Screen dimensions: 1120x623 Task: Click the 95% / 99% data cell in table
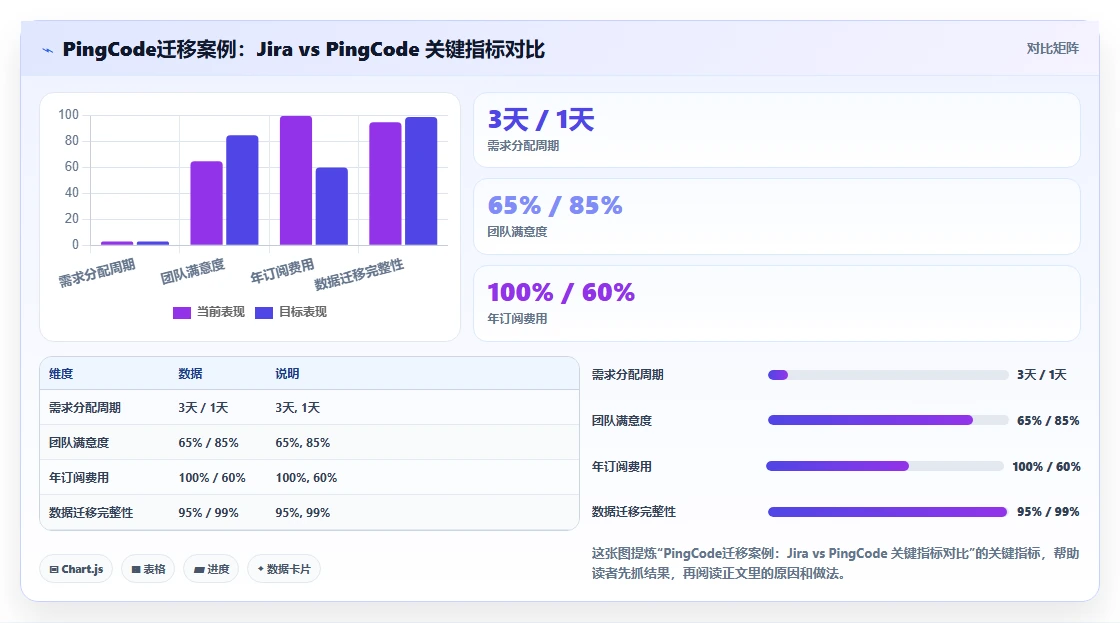tap(209, 513)
